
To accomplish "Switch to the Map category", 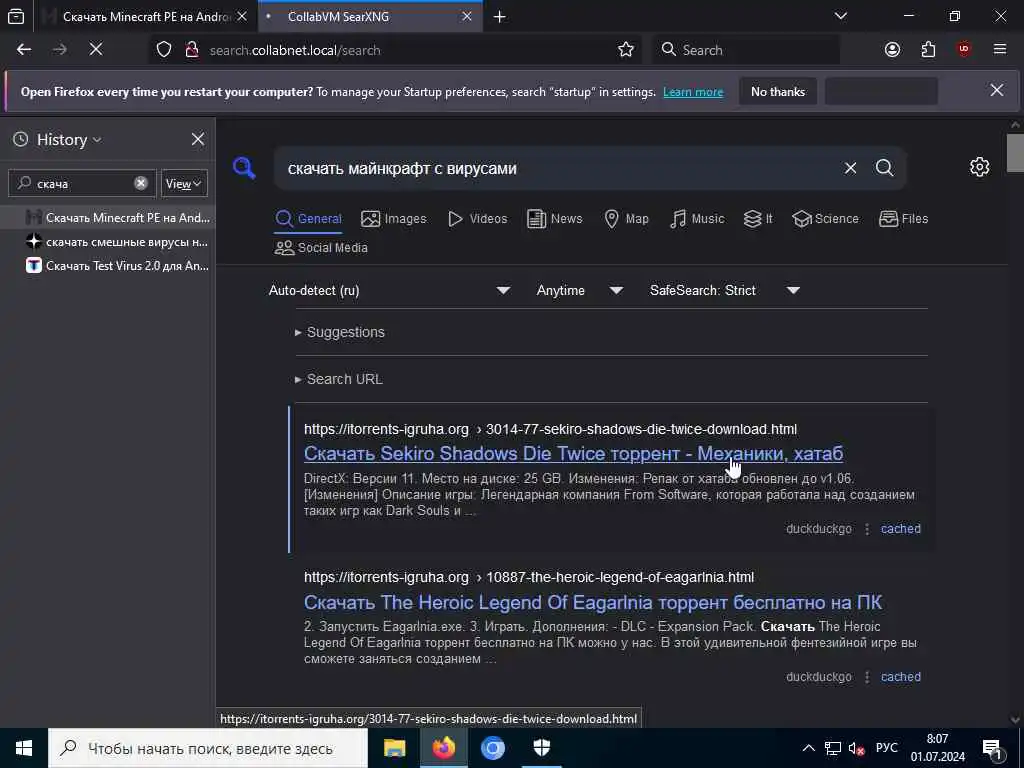I will (x=626, y=219).
